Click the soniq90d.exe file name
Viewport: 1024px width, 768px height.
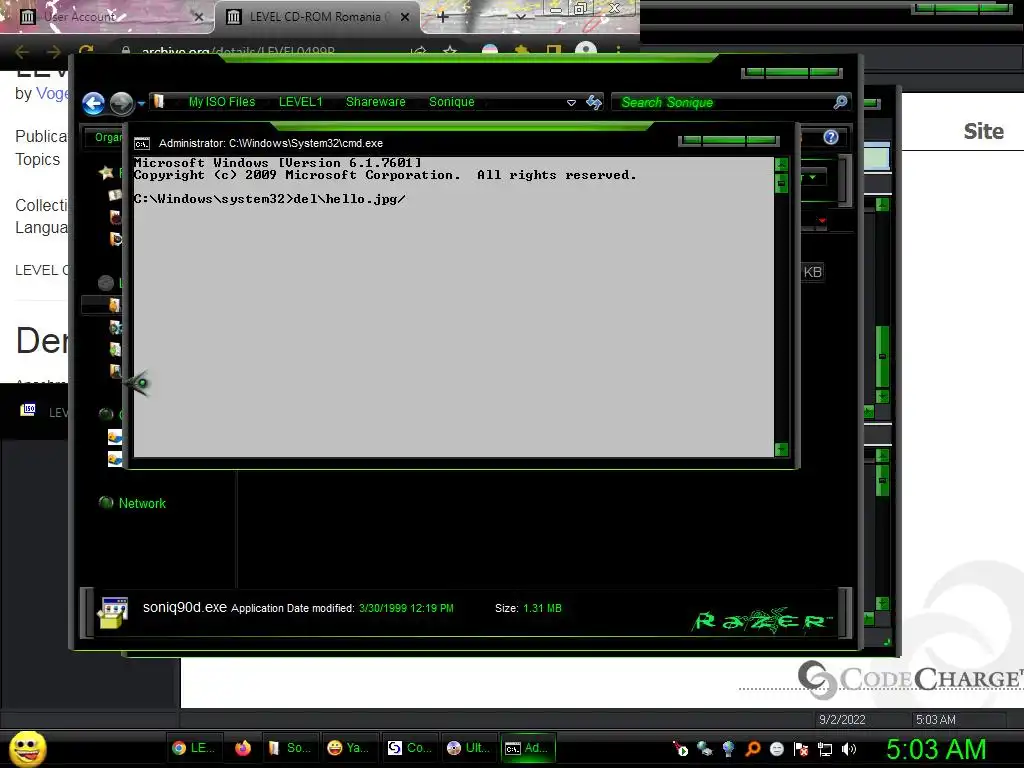pos(185,607)
